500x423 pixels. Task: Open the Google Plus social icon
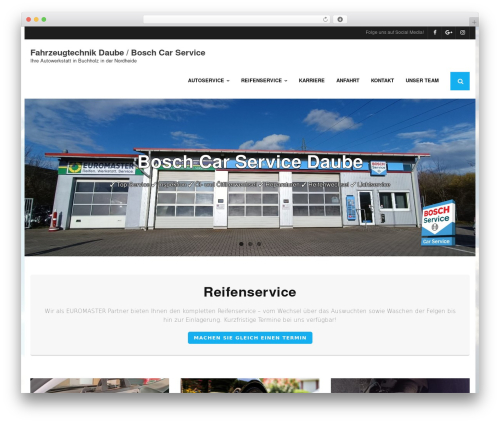(448, 32)
